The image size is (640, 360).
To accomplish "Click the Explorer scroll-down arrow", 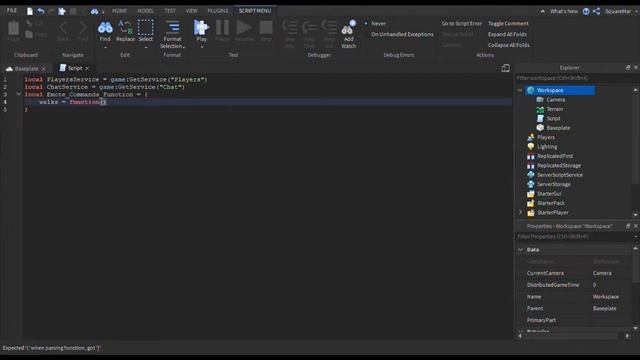I will (636, 214).
